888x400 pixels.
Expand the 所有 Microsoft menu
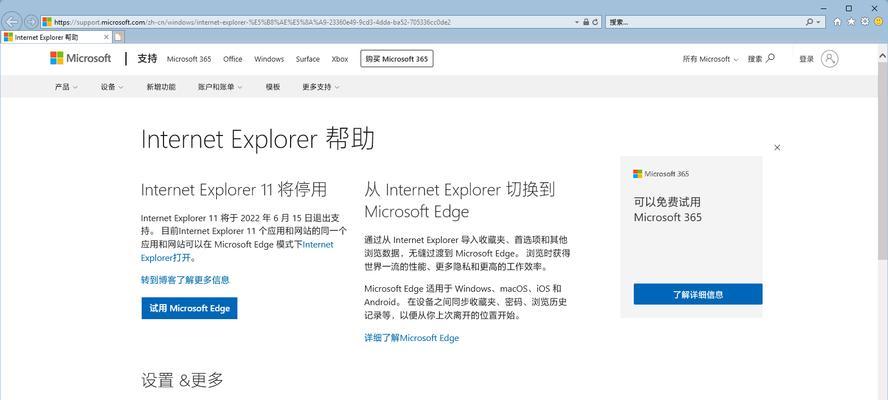tap(710, 59)
